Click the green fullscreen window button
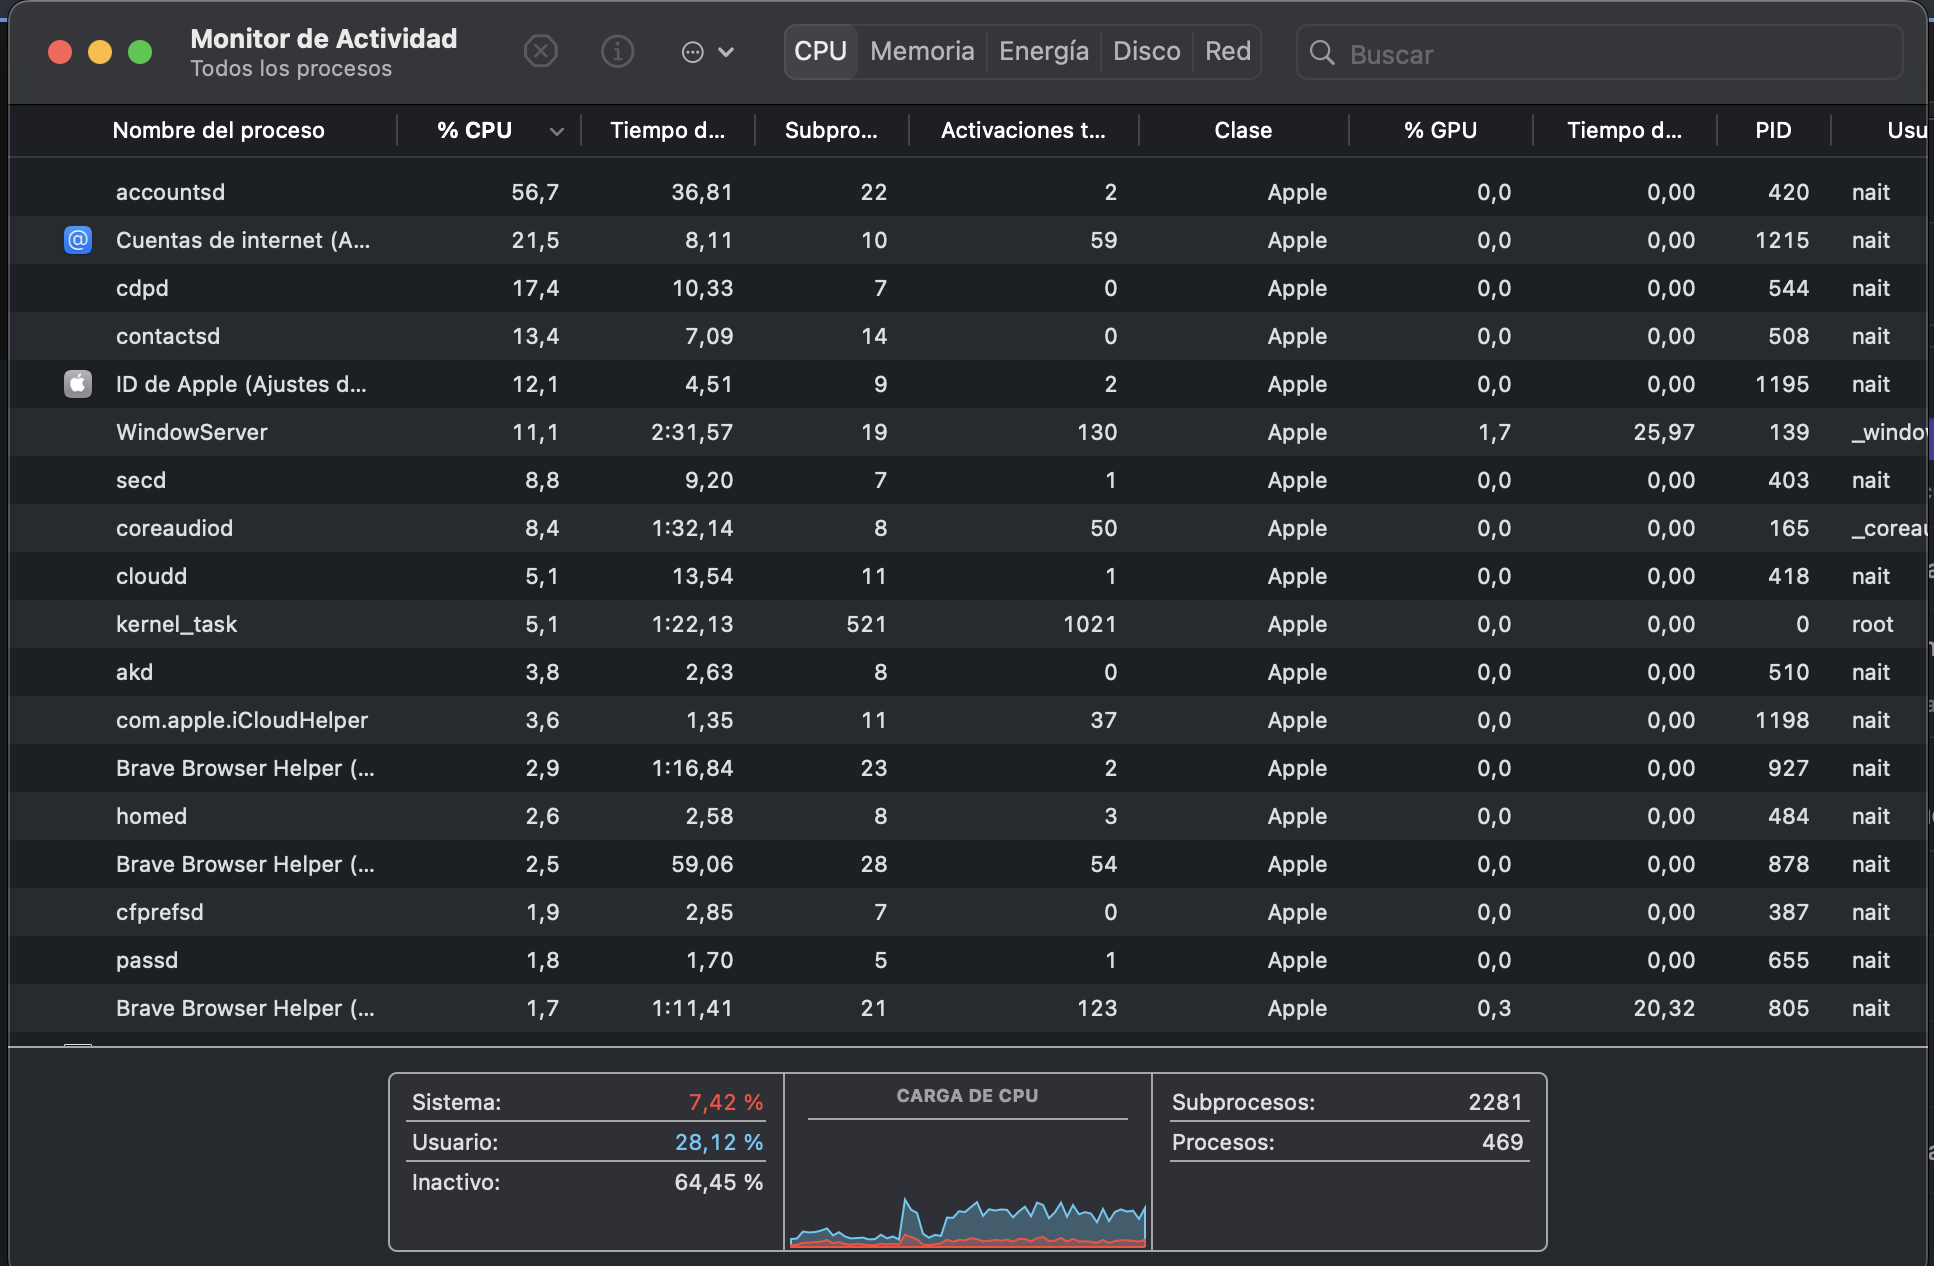This screenshot has width=1934, height=1266. pos(140,52)
